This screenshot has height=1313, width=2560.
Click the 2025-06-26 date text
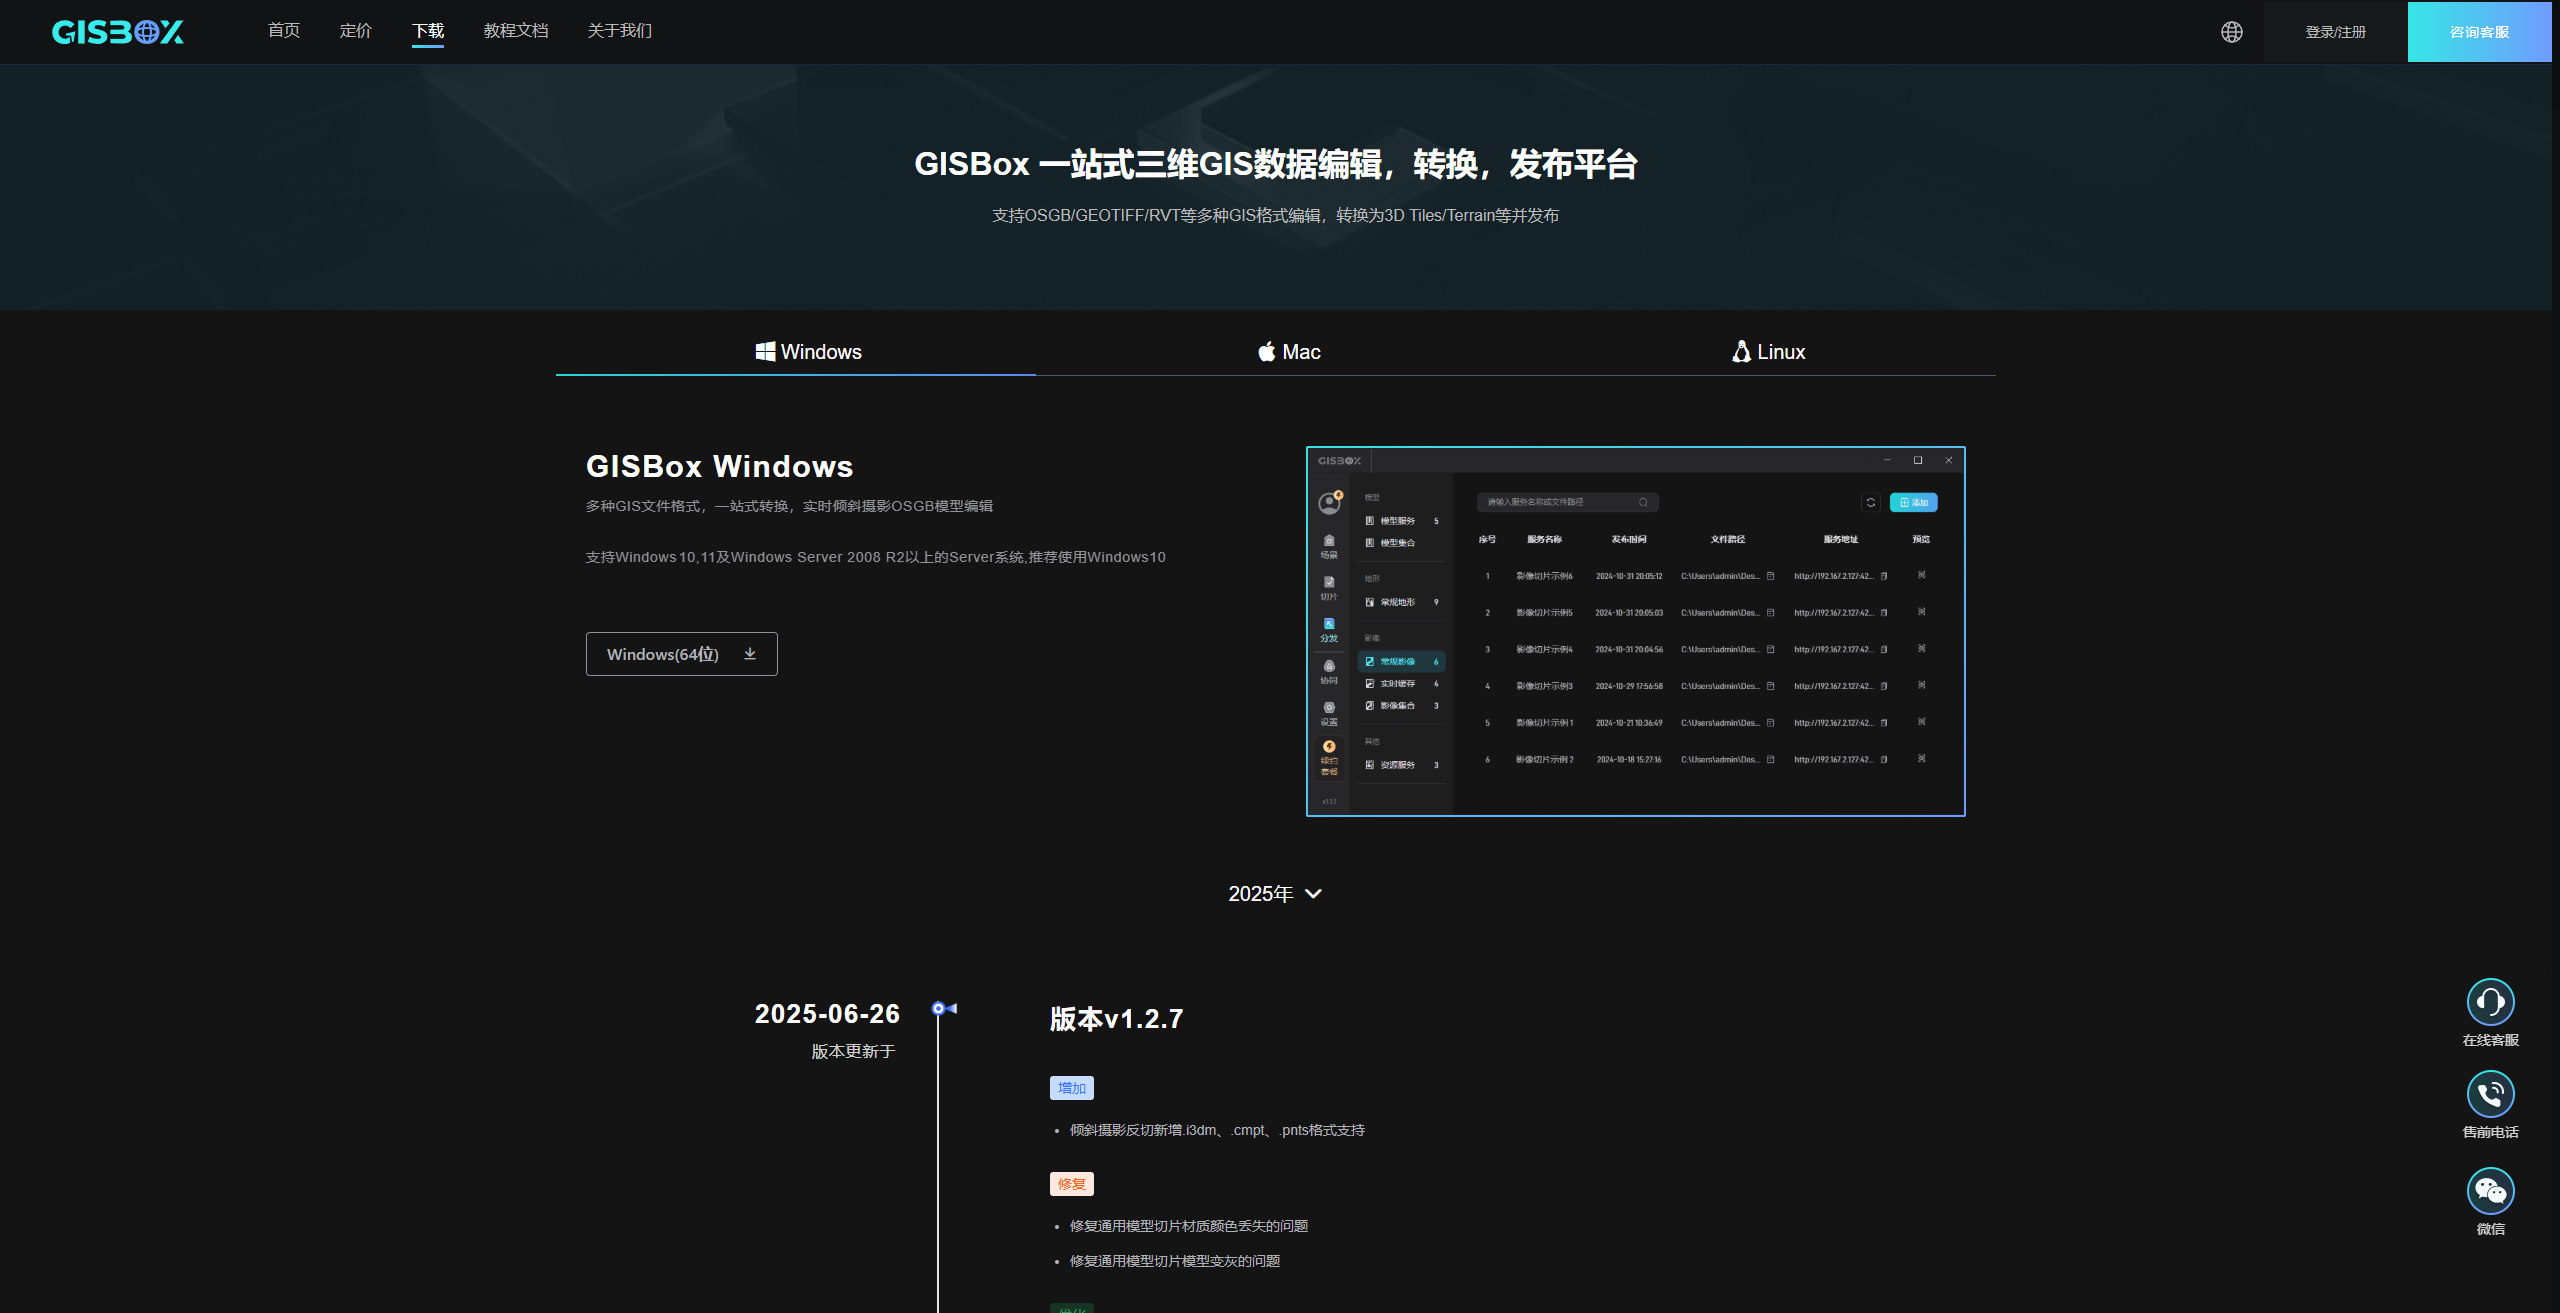point(827,1014)
